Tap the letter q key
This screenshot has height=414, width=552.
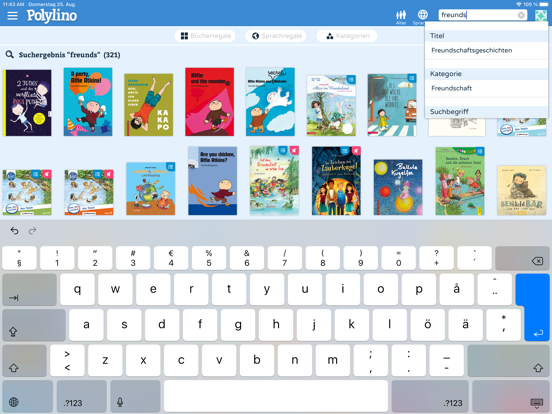[77, 290]
